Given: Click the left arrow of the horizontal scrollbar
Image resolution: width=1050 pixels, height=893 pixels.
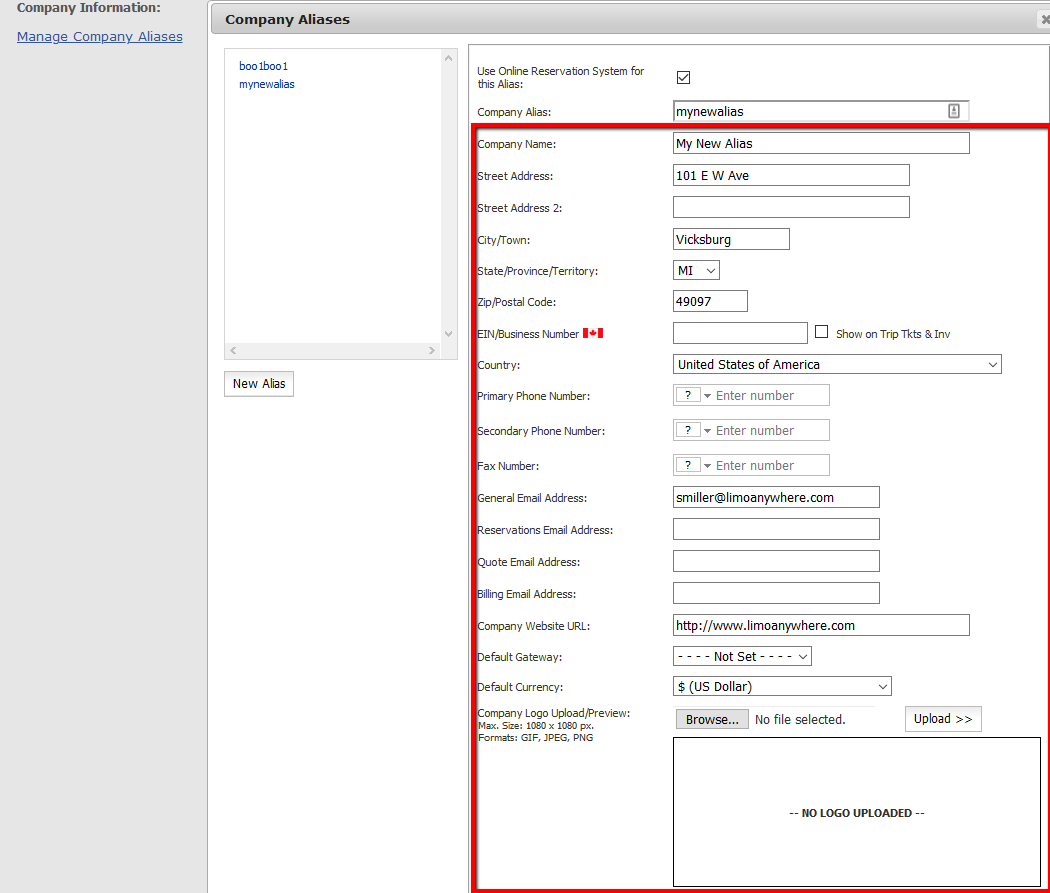Looking at the screenshot, I should [x=233, y=351].
